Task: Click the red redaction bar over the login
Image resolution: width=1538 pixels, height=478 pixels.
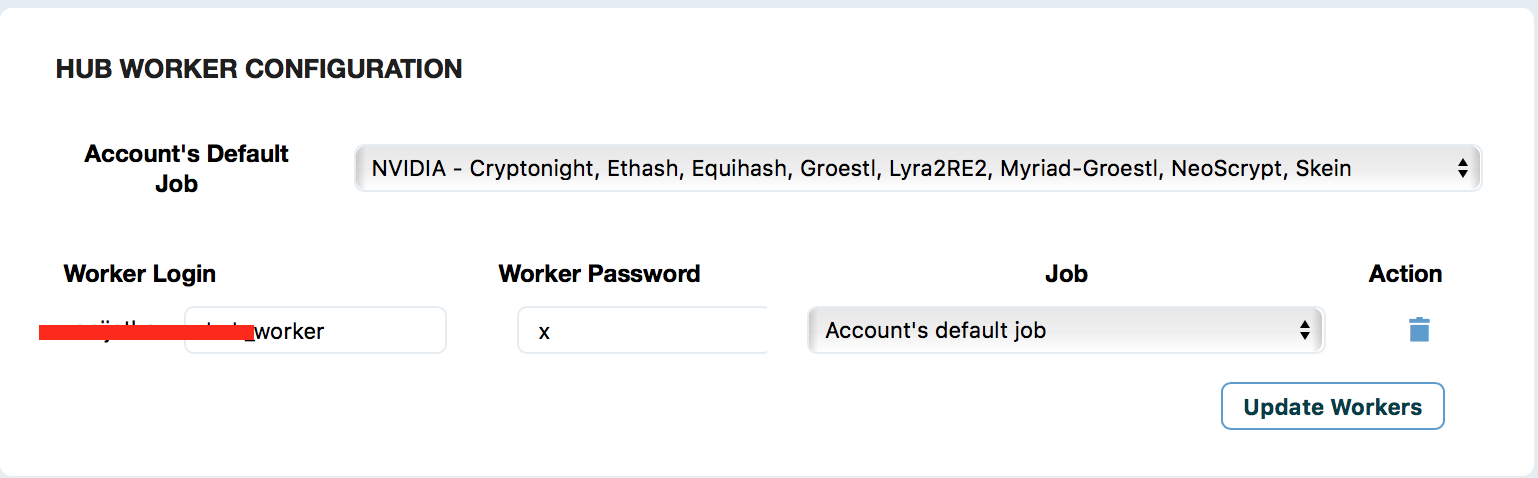Action: pyautogui.click(x=145, y=333)
